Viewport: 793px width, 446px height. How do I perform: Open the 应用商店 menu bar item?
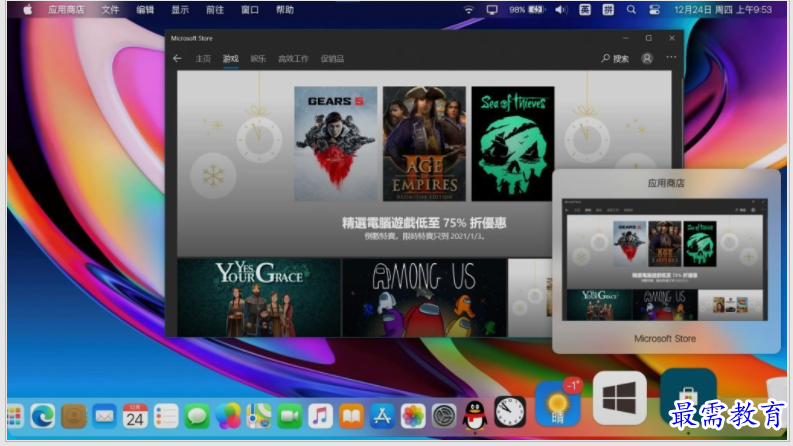click(x=66, y=10)
